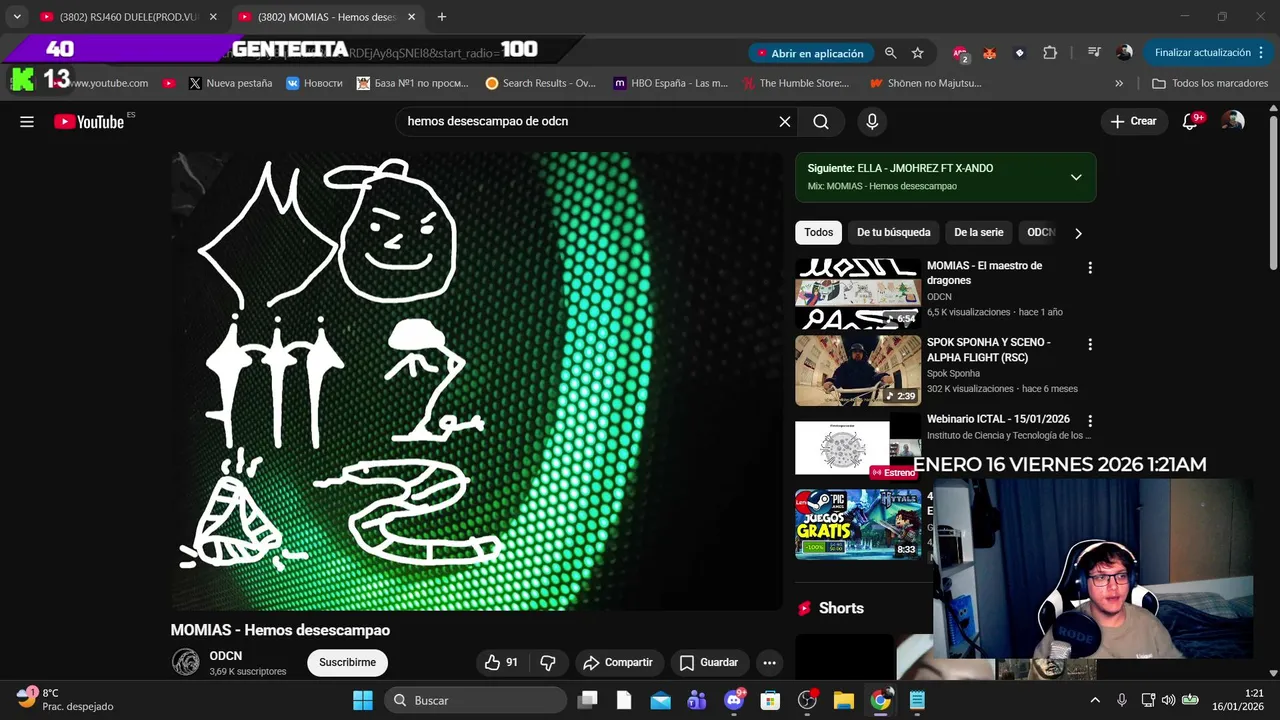Open the YouTube account avatar menu
This screenshot has width=1280, height=720.
1233,121
